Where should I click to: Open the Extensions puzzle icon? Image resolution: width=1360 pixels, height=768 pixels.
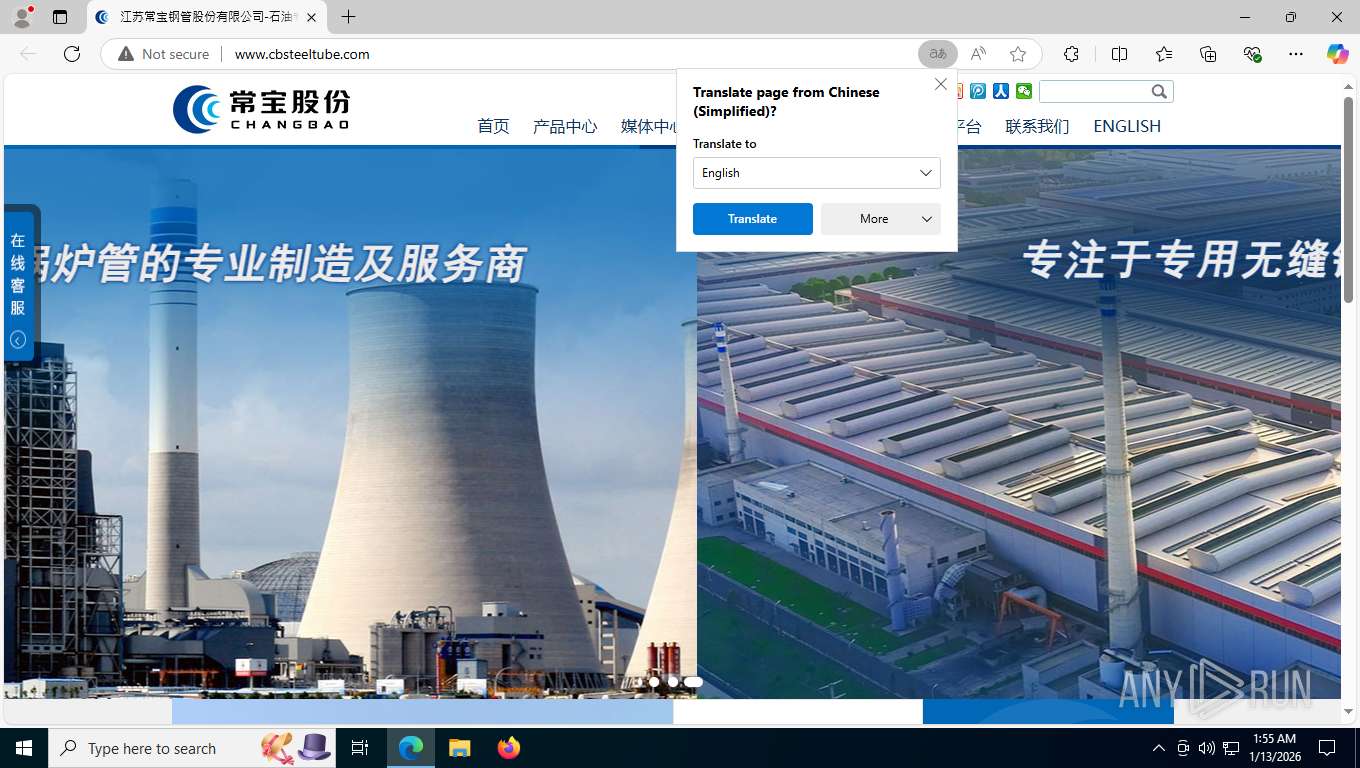point(1071,54)
